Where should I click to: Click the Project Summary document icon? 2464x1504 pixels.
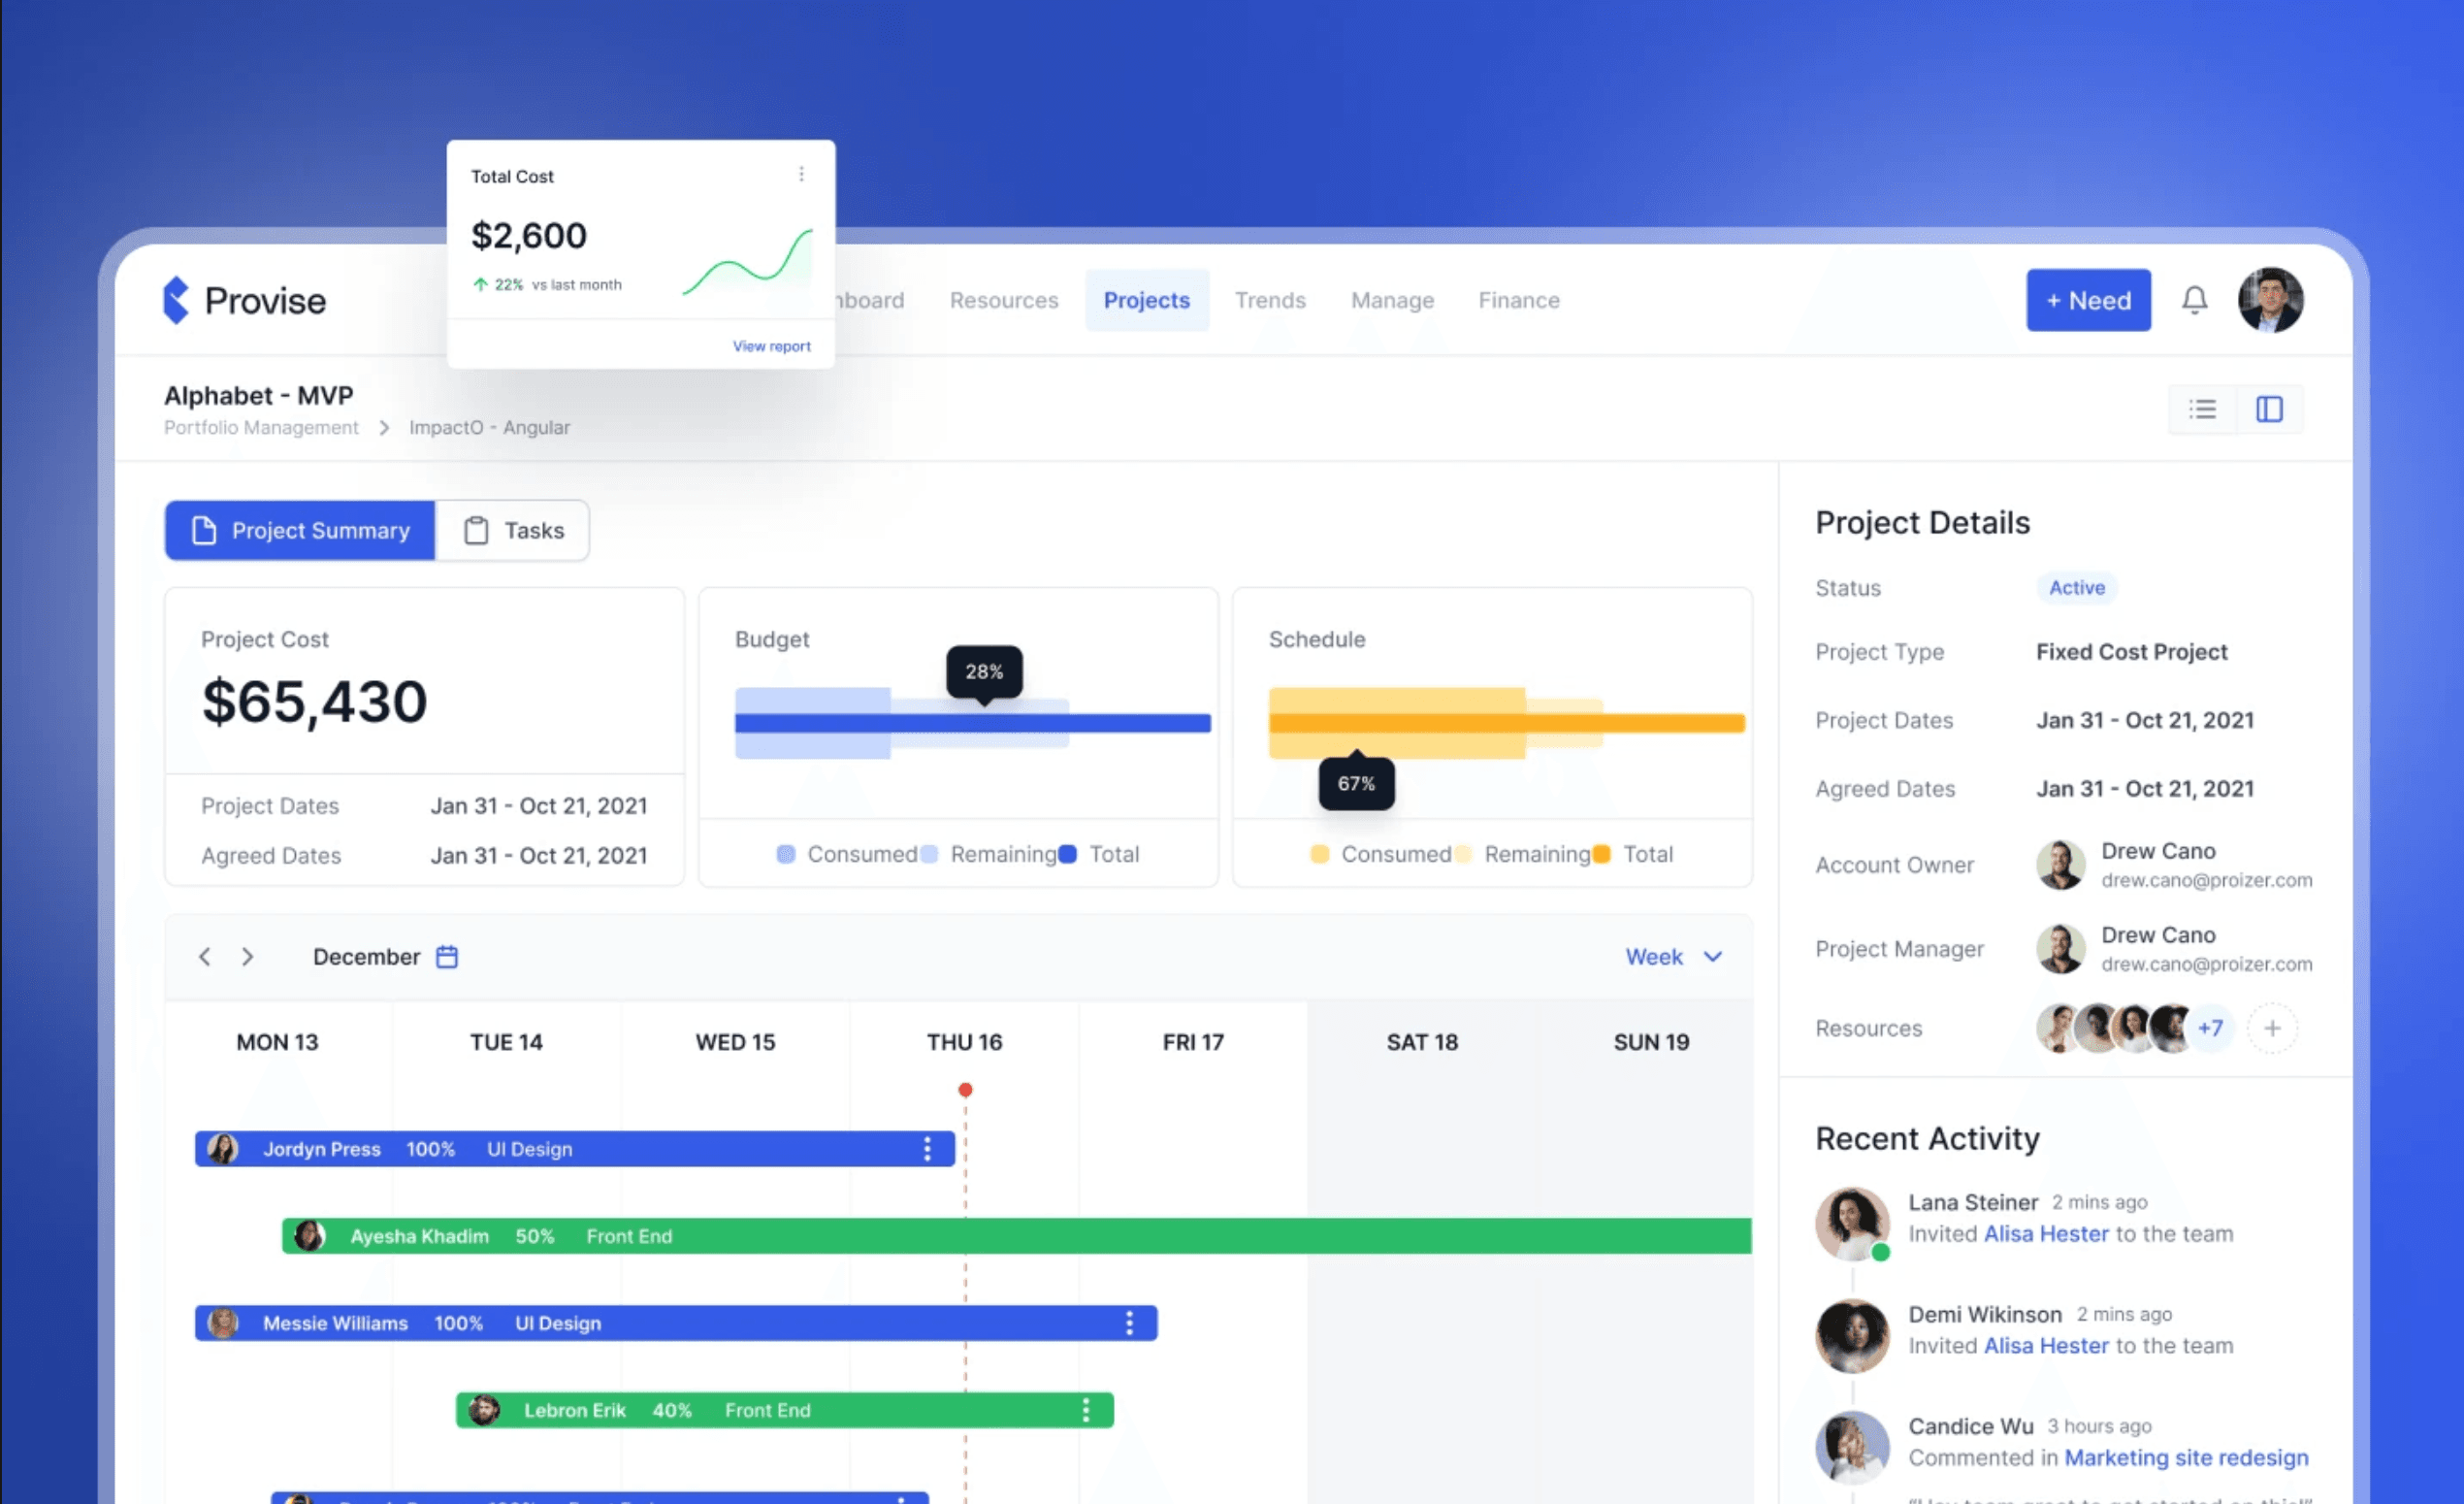pyautogui.click(x=204, y=530)
